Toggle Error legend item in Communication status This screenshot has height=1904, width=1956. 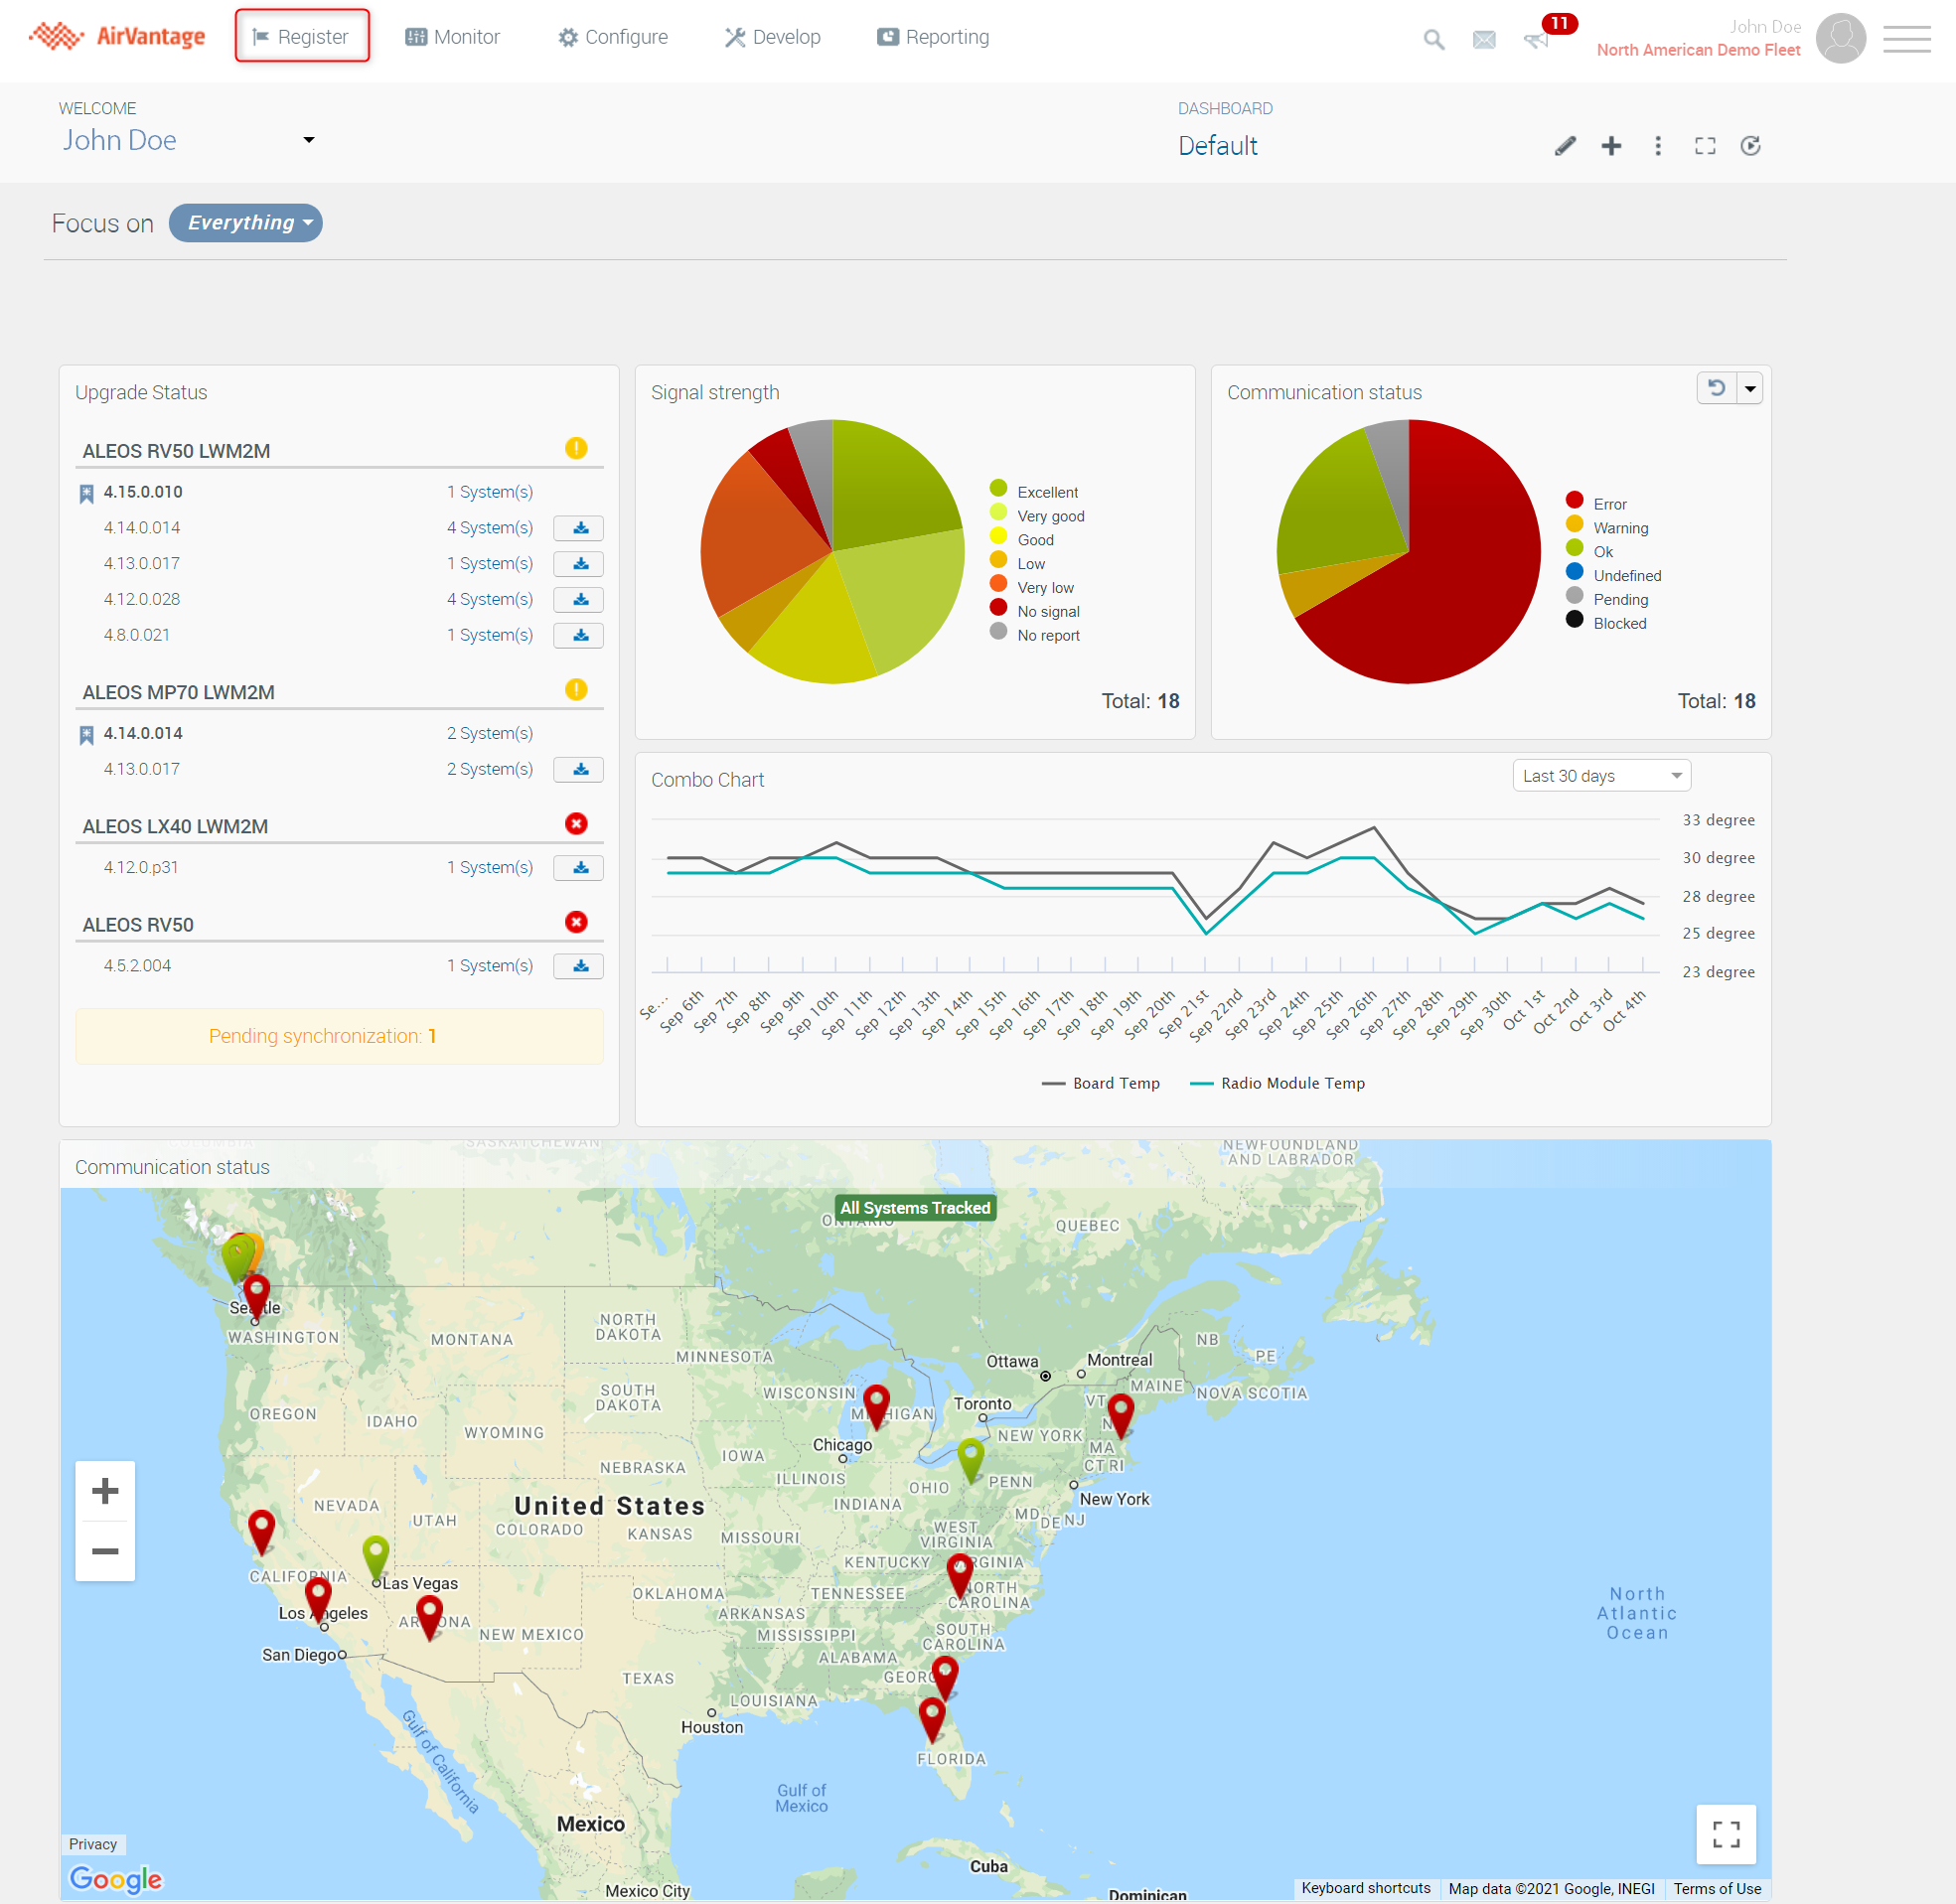pos(1608,504)
